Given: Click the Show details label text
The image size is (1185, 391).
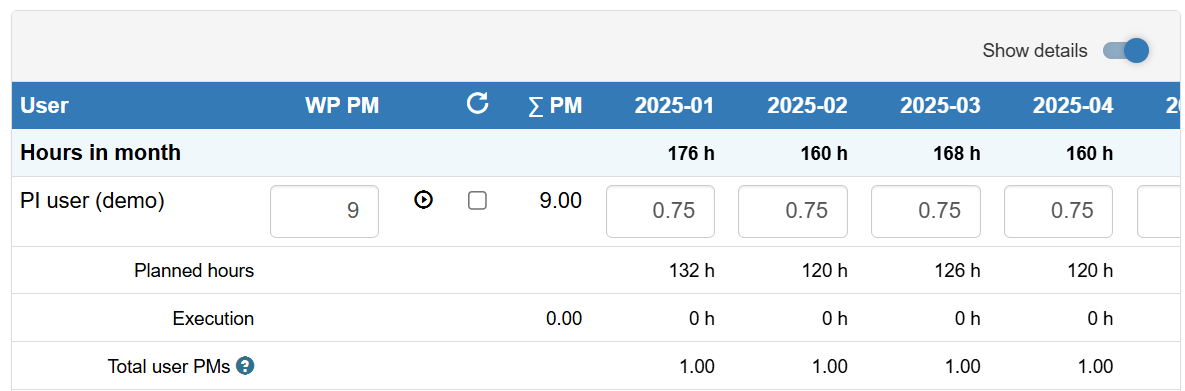Looking at the screenshot, I should tap(1035, 51).
